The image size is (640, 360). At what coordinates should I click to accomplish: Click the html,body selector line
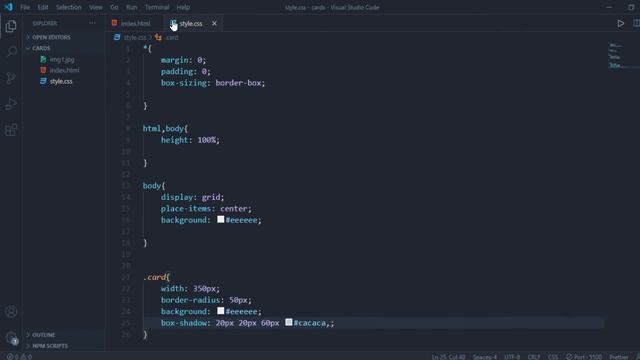point(165,129)
